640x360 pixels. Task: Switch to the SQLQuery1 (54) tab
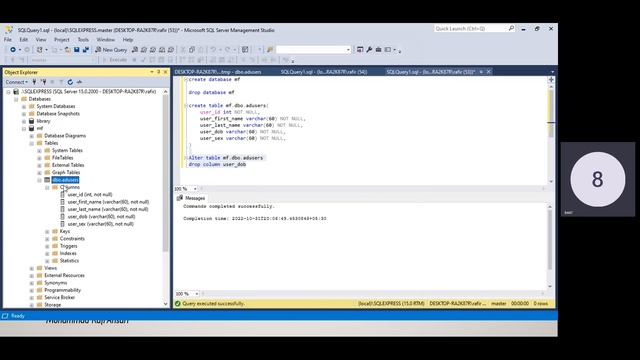click(x=324, y=72)
